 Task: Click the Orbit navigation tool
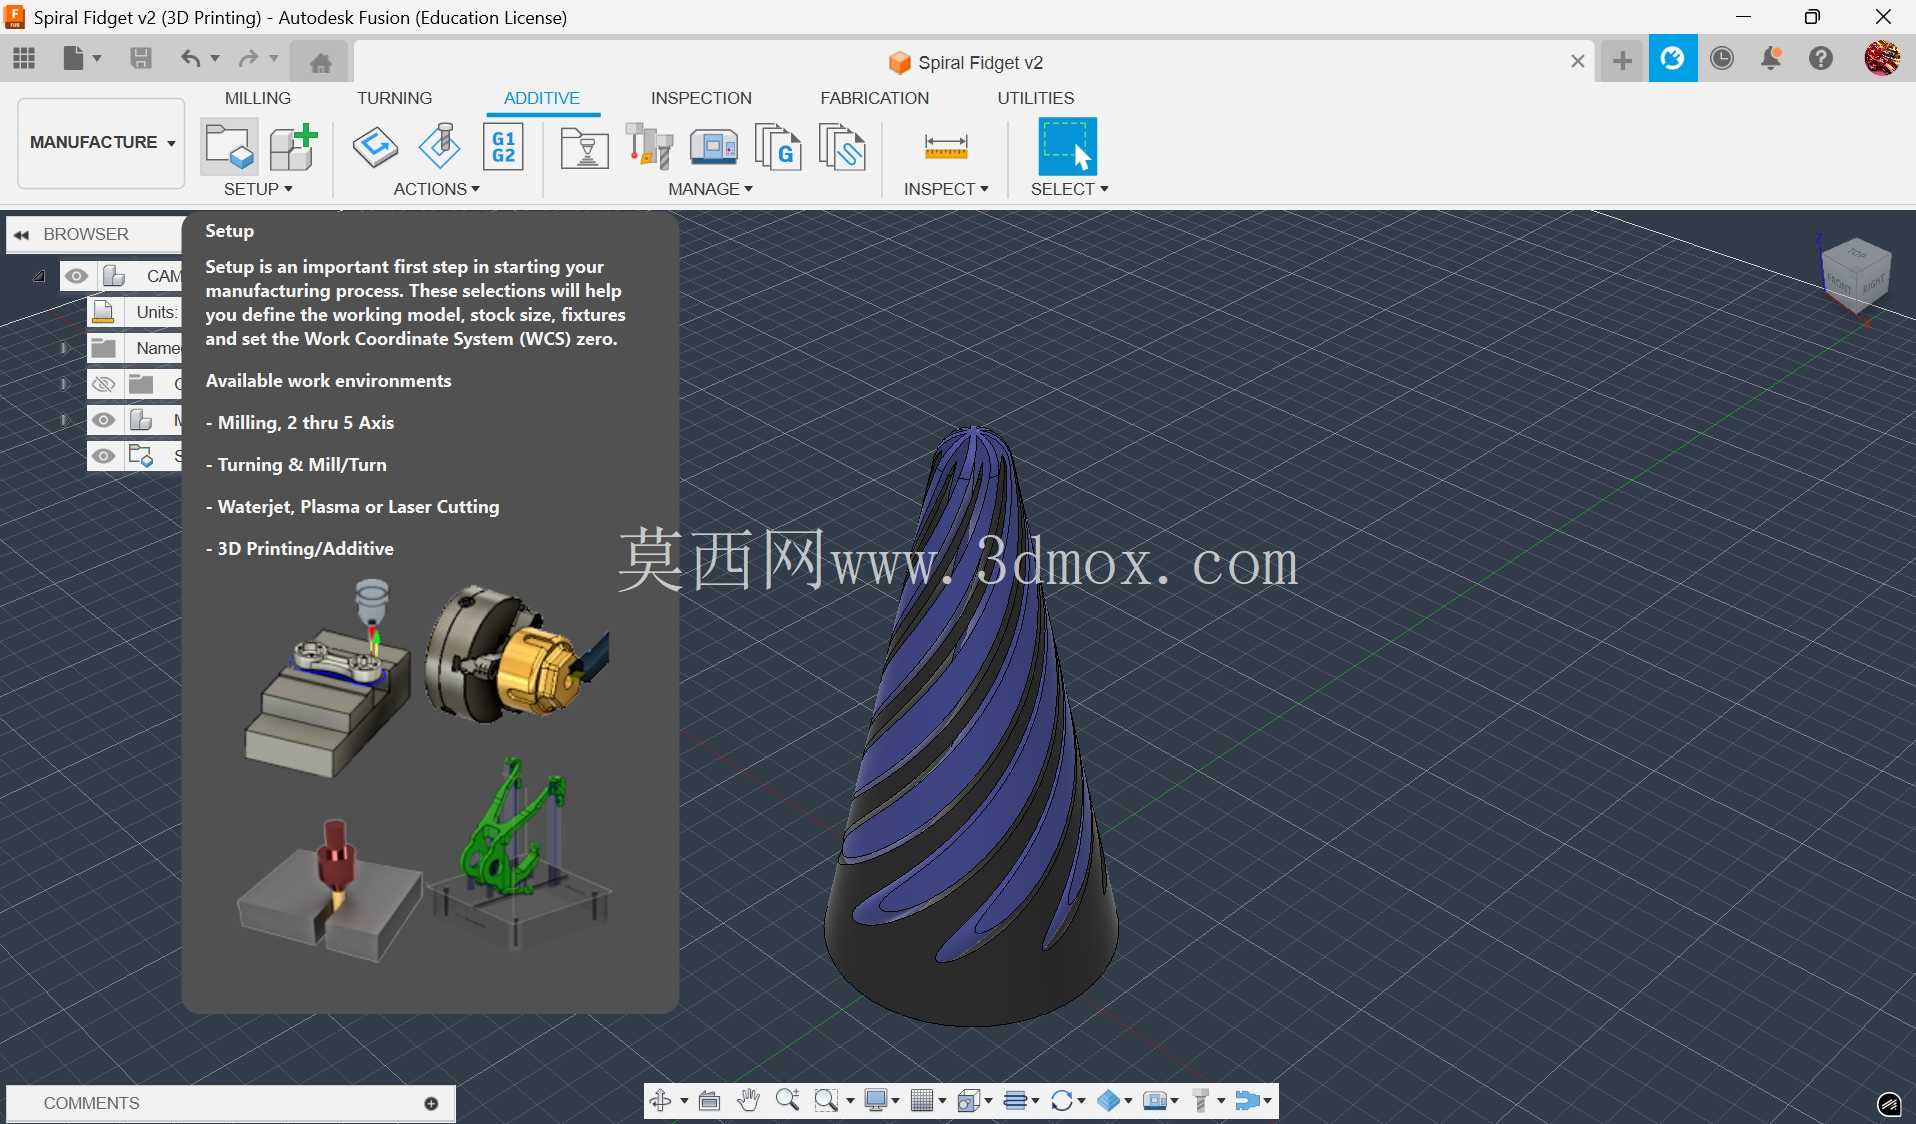click(660, 1101)
